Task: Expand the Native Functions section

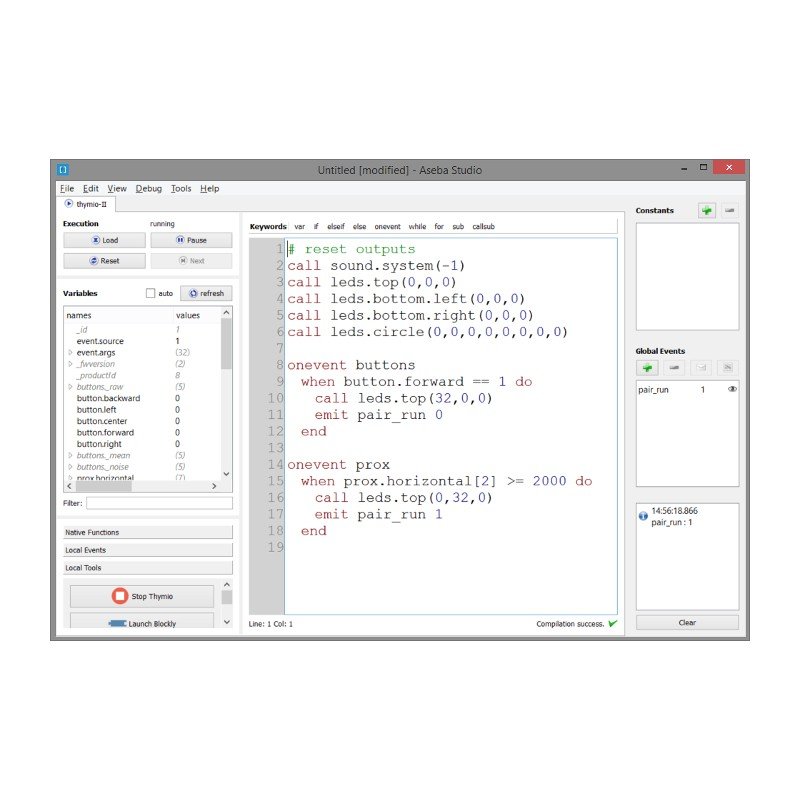Action: tap(148, 533)
